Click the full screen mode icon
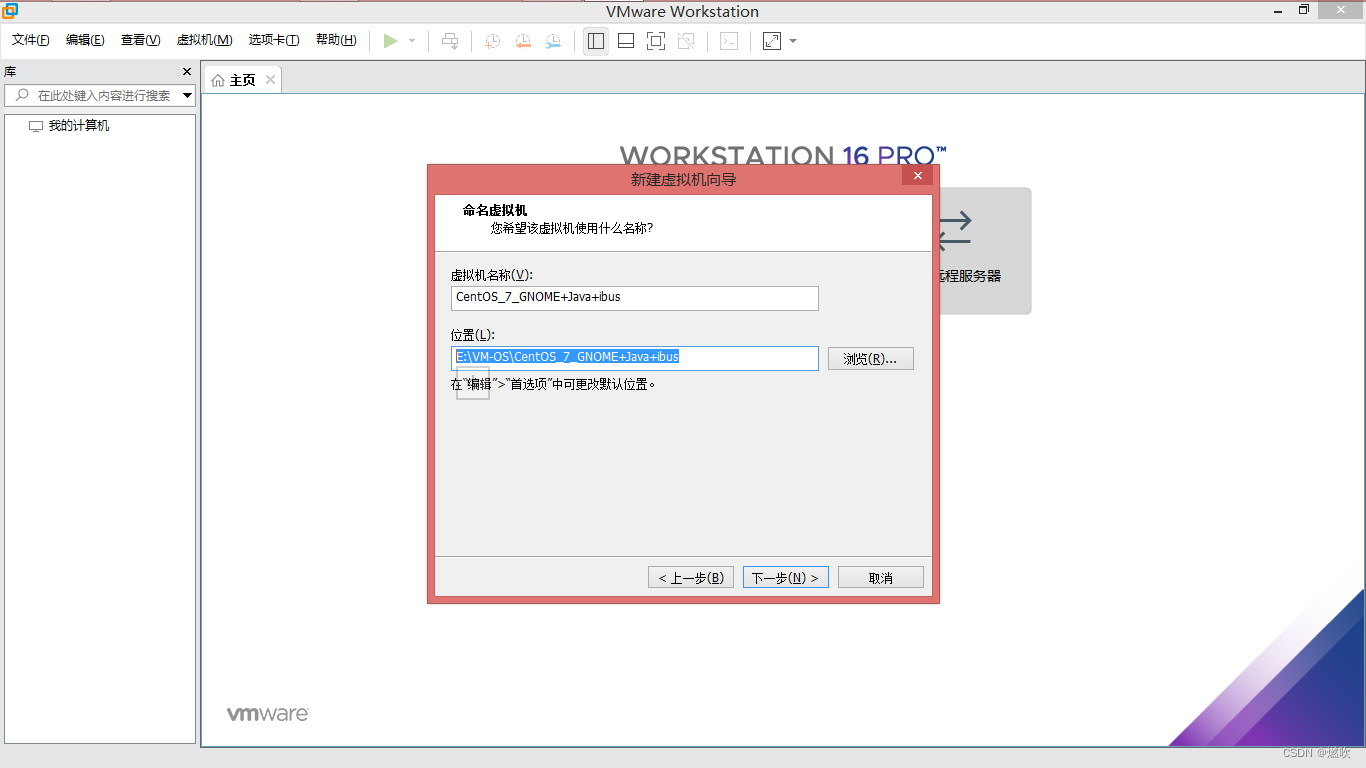The width and height of the screenshot is (1366, 768). 656,41
